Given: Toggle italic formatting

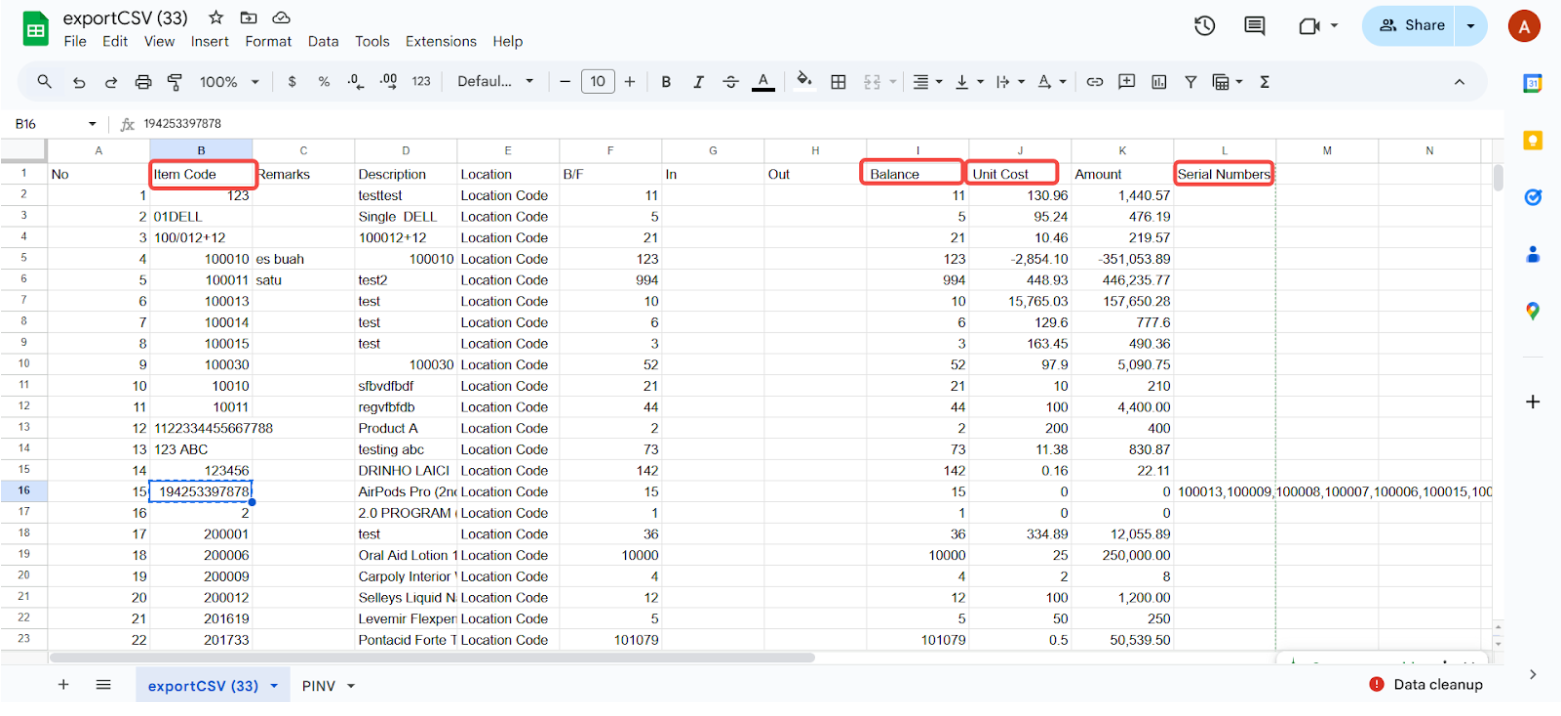Looking at the screenshot, I should [698, 82].
